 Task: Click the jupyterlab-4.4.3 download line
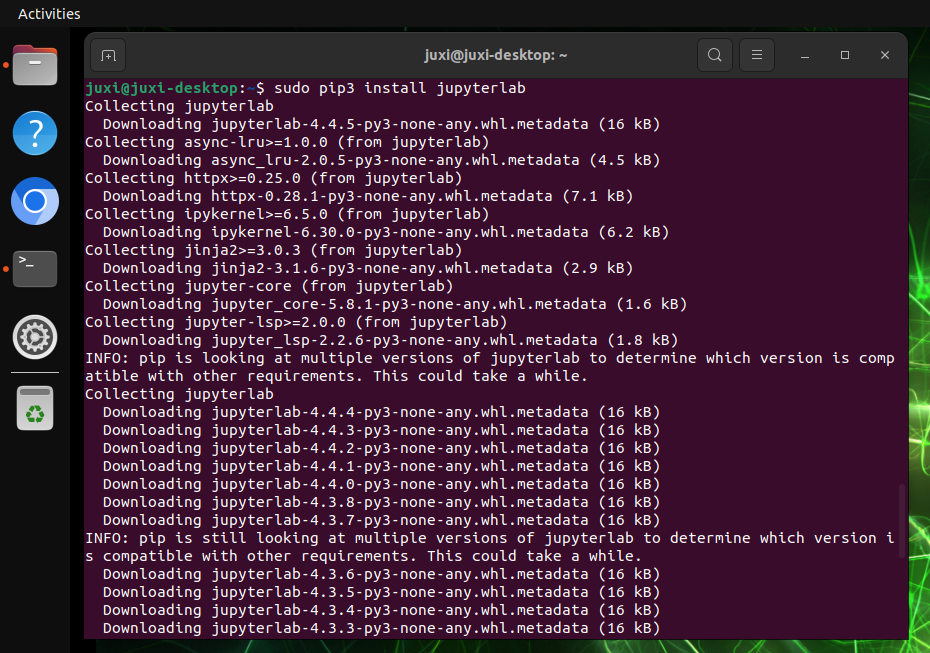tap(381, 430)
